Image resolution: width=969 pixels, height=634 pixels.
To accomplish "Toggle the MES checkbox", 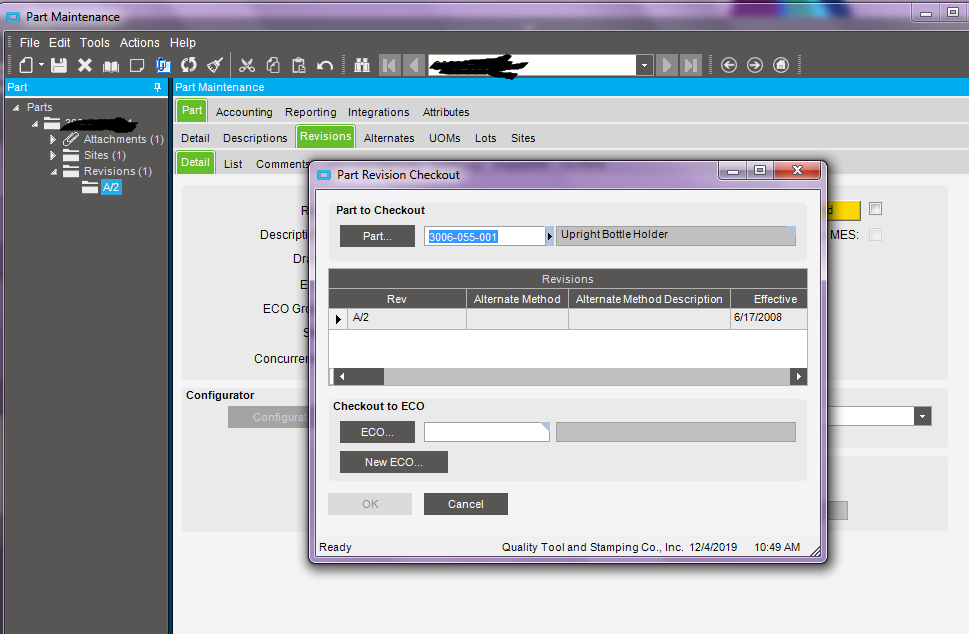I will click(875, 235).
